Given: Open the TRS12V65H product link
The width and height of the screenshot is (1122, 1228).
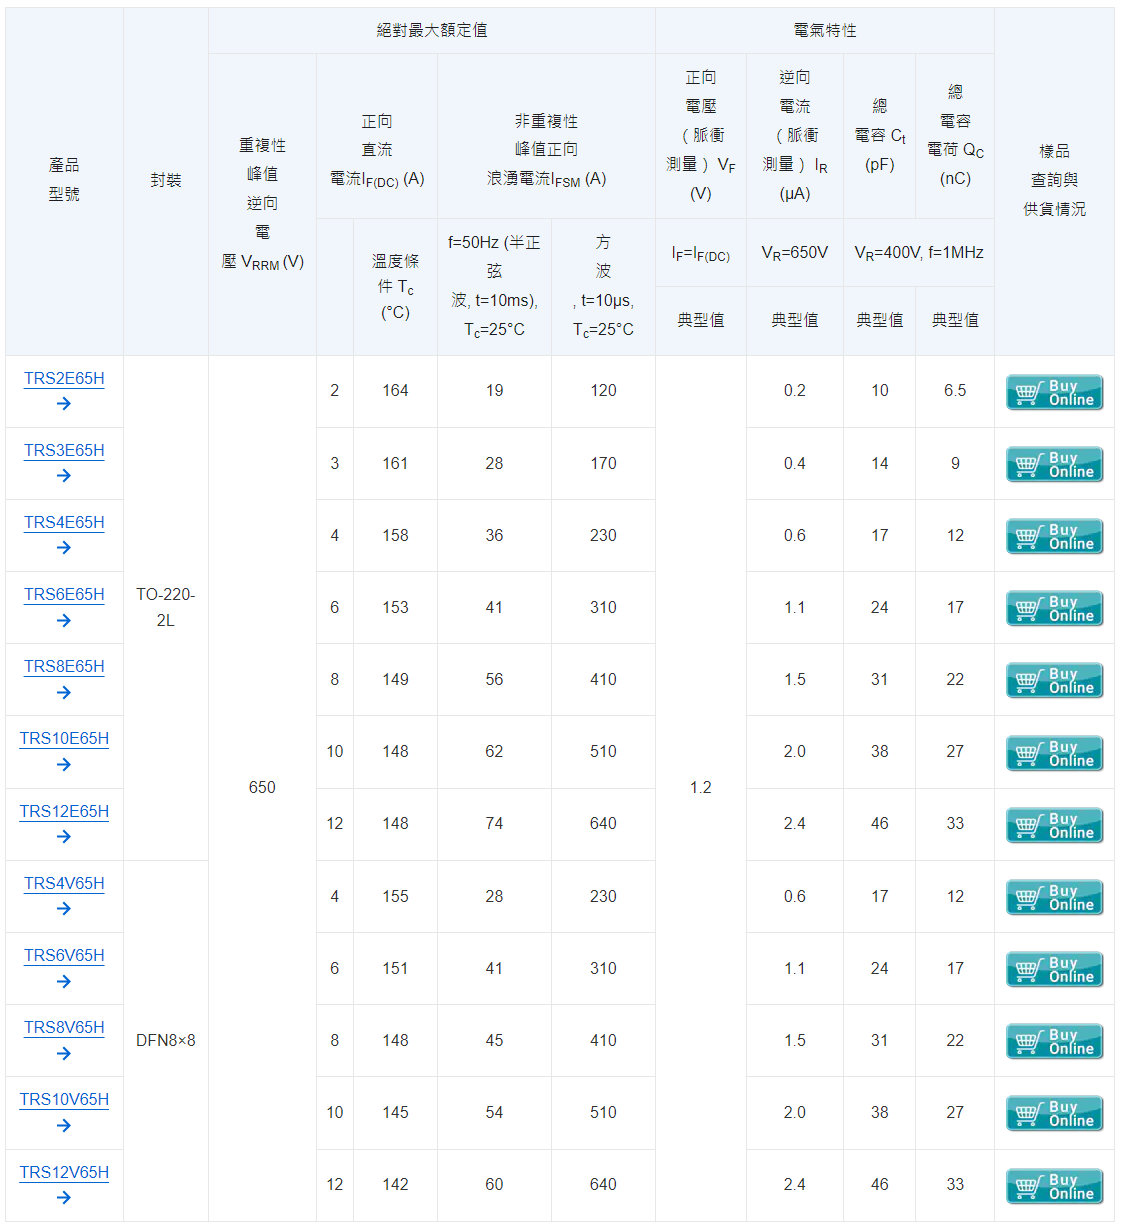Looking at the screenshot, I should (x=64, y=1173).
